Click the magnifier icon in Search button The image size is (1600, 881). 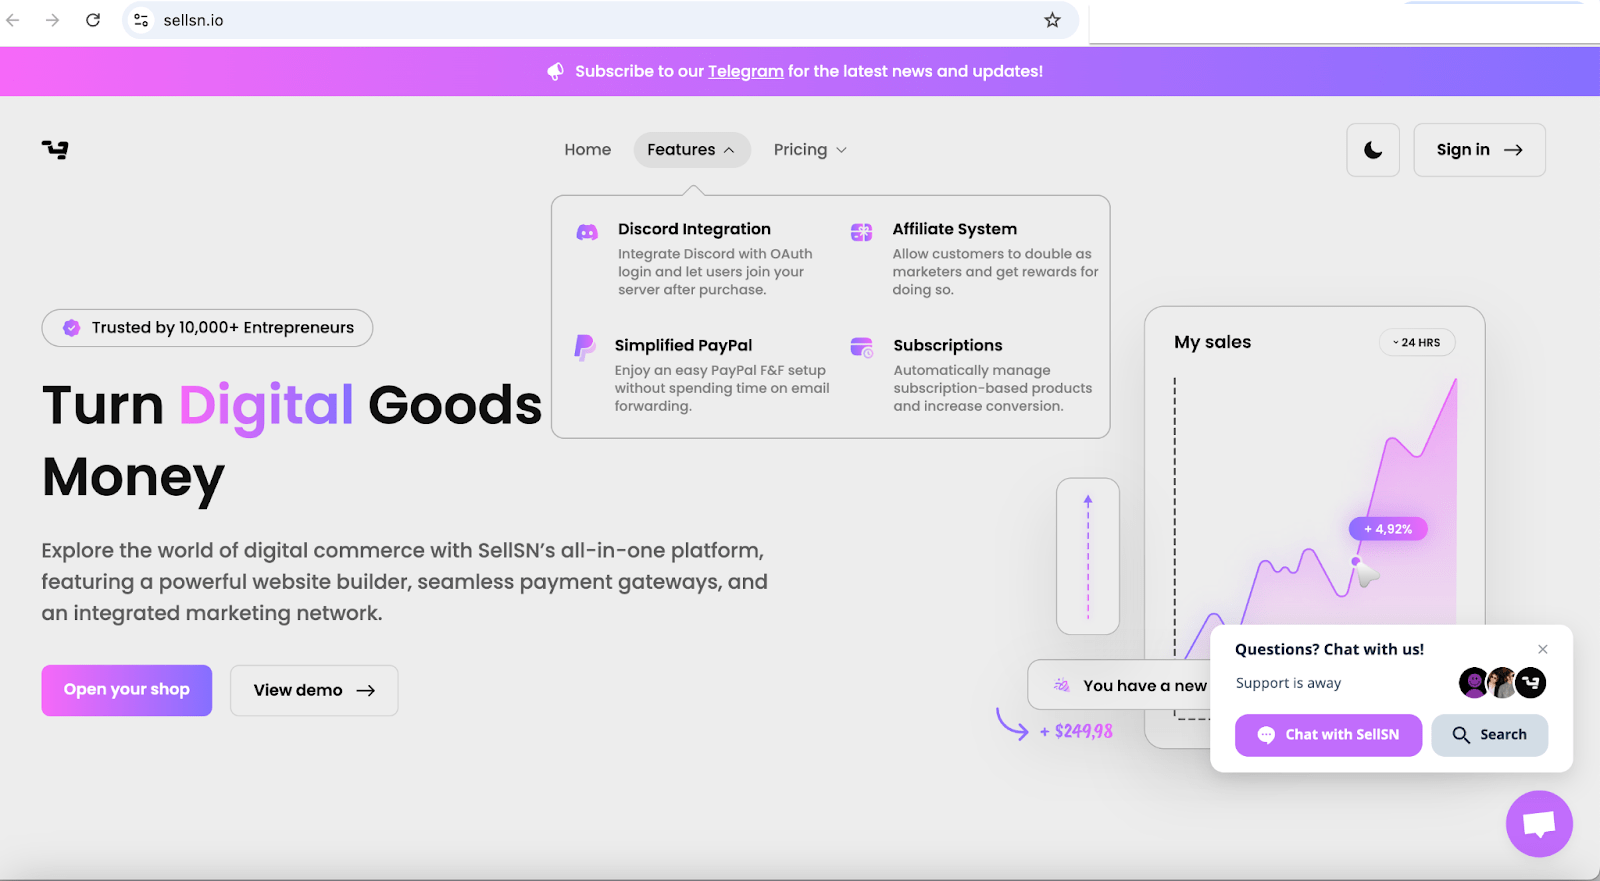coord(1461,735)
